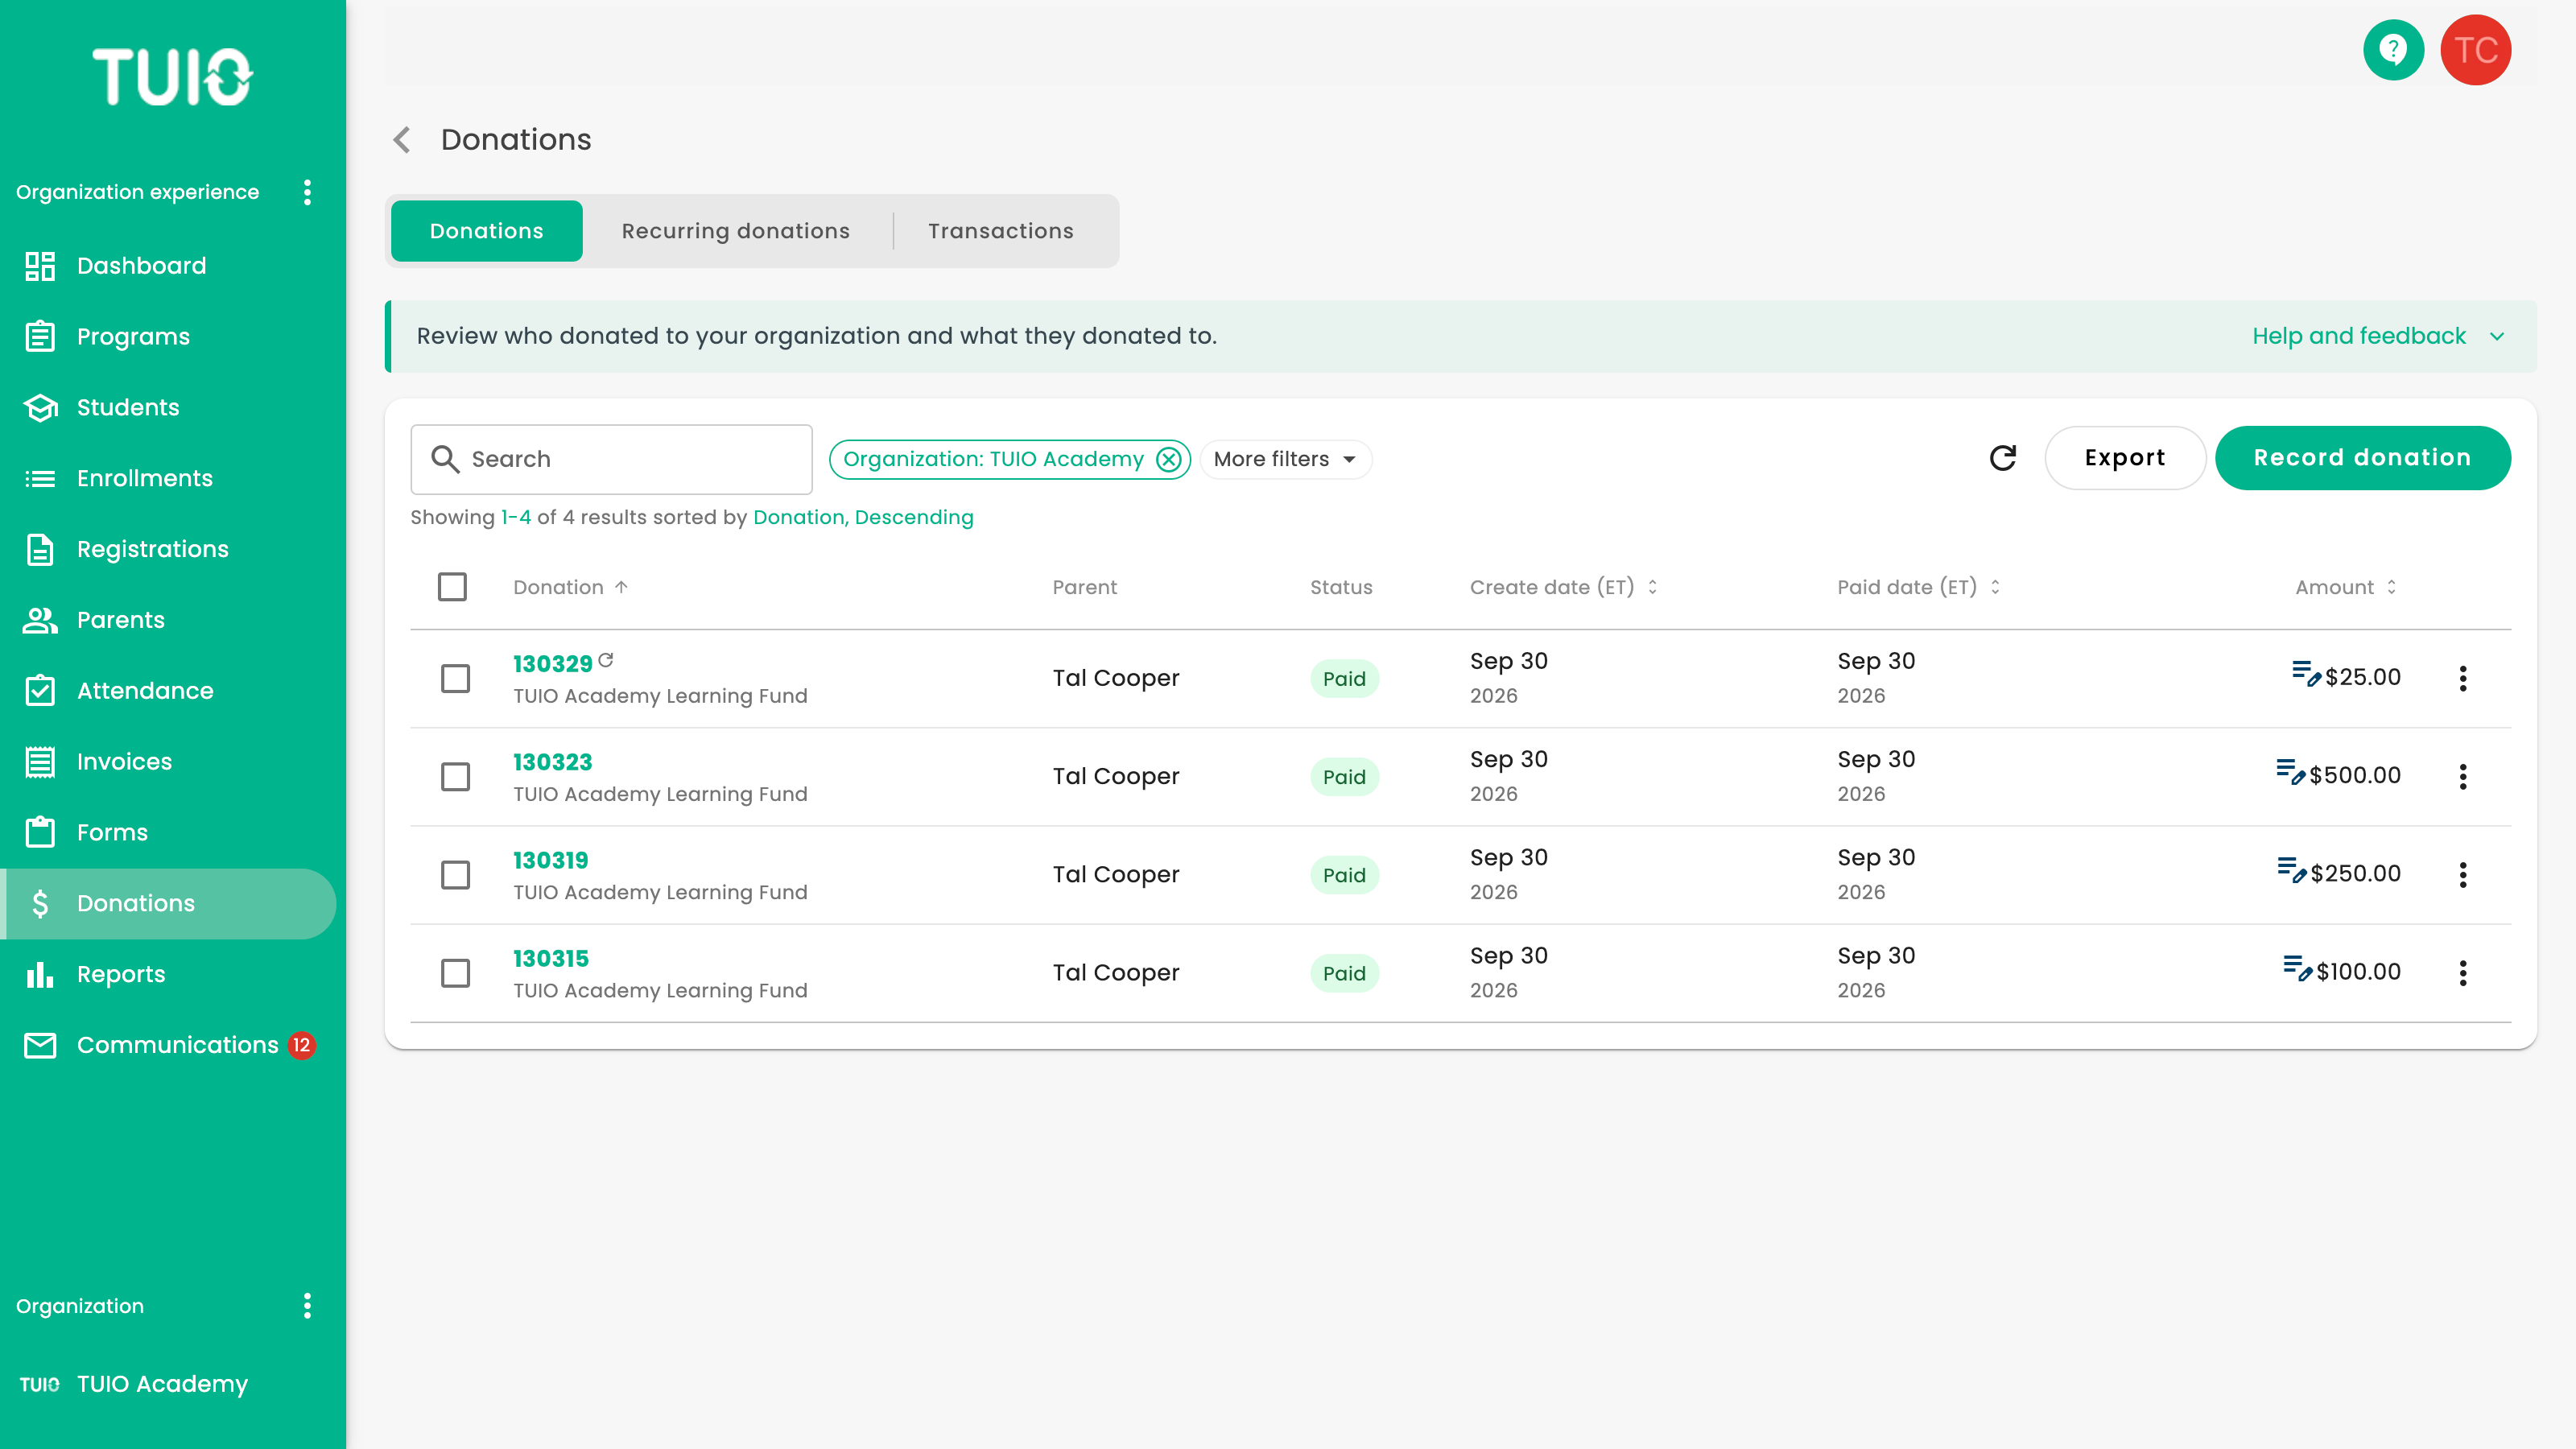Image resolution: width=2576 pixels, height=1449 pixels.
Task: Click the TUIO logo
Action: (172, 76)
